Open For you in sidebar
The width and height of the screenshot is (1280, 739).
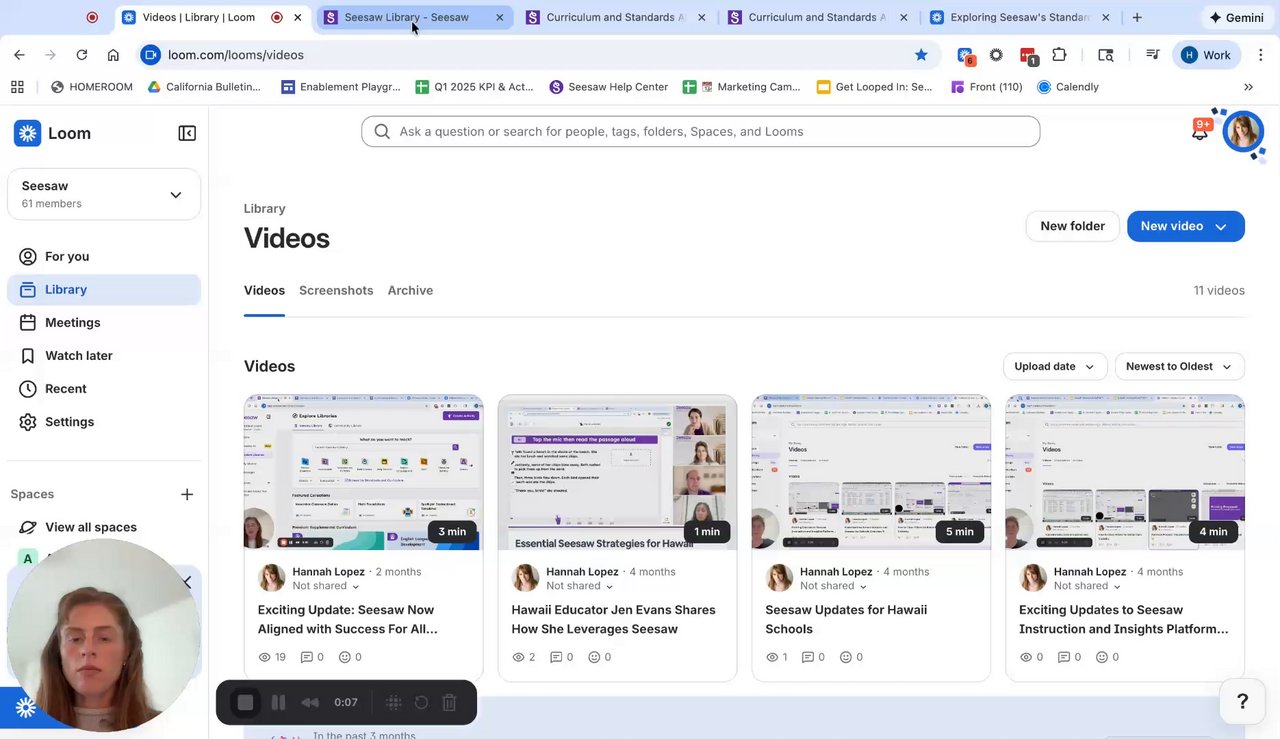(104, 256)
